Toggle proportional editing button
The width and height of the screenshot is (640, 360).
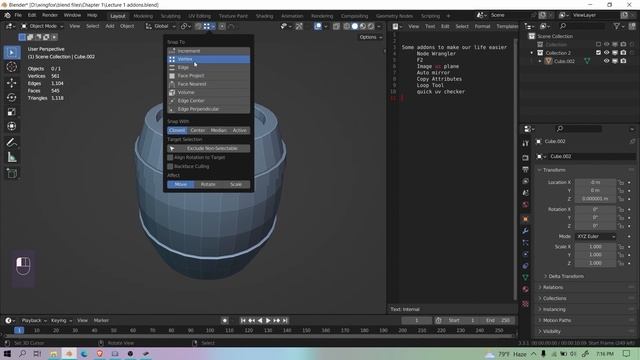222,26
